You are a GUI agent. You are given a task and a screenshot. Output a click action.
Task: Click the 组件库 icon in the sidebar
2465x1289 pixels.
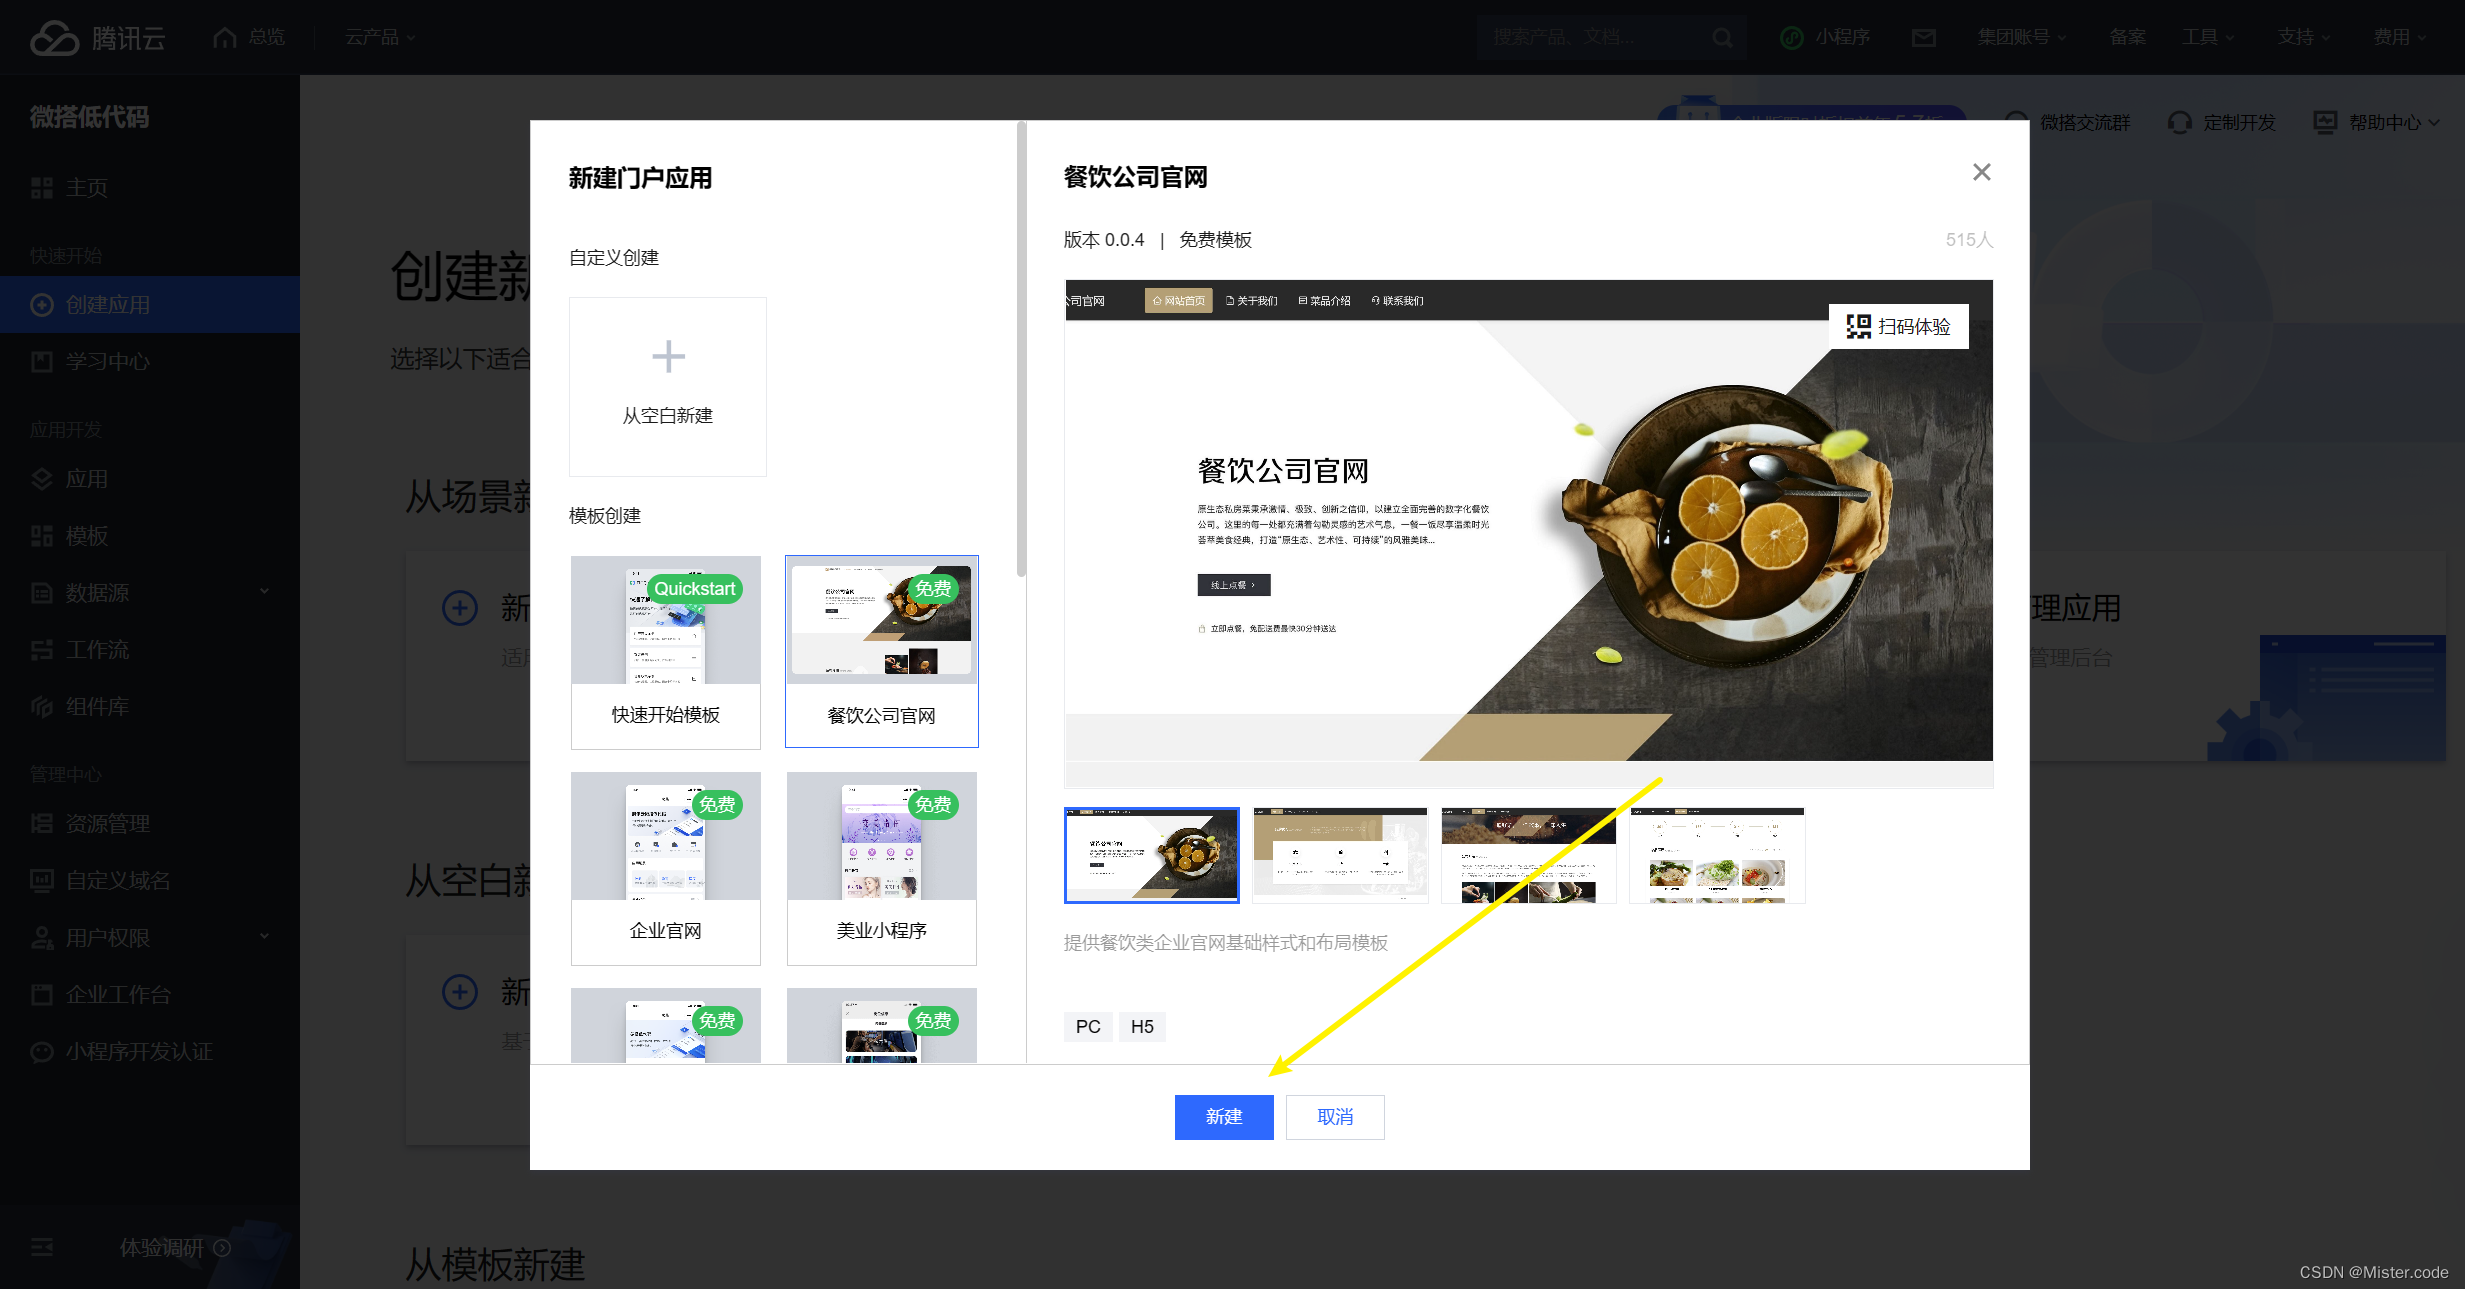click(41, 706)
